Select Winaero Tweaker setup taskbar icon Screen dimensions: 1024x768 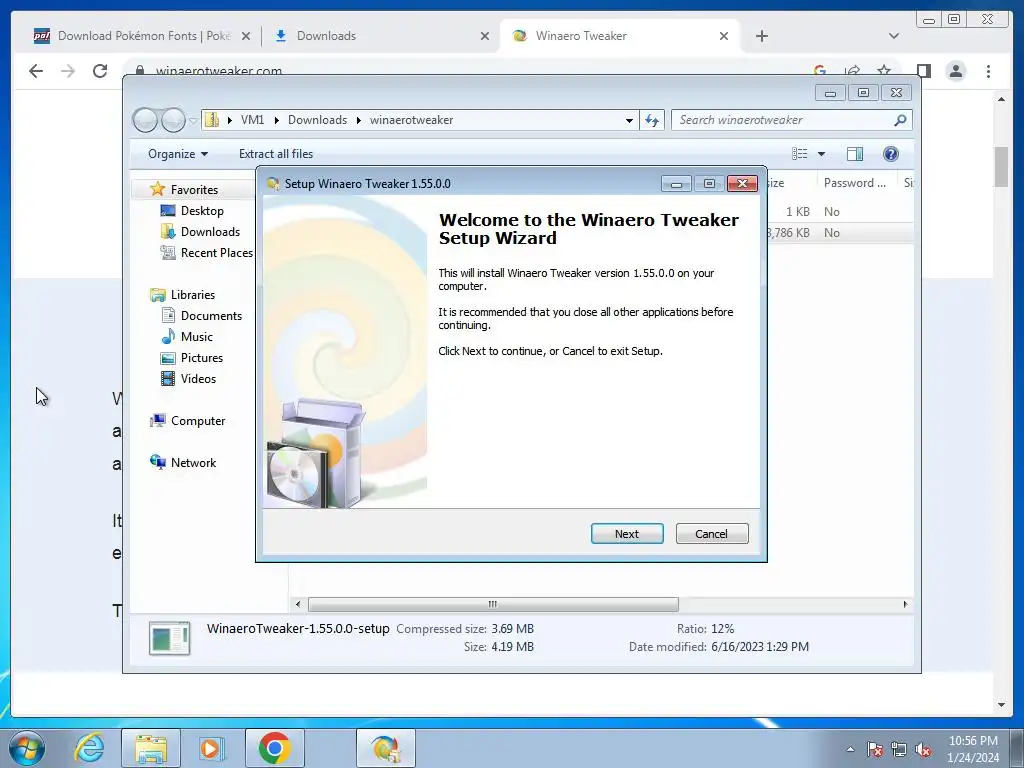pyautogui.click(x=385, y=748)
